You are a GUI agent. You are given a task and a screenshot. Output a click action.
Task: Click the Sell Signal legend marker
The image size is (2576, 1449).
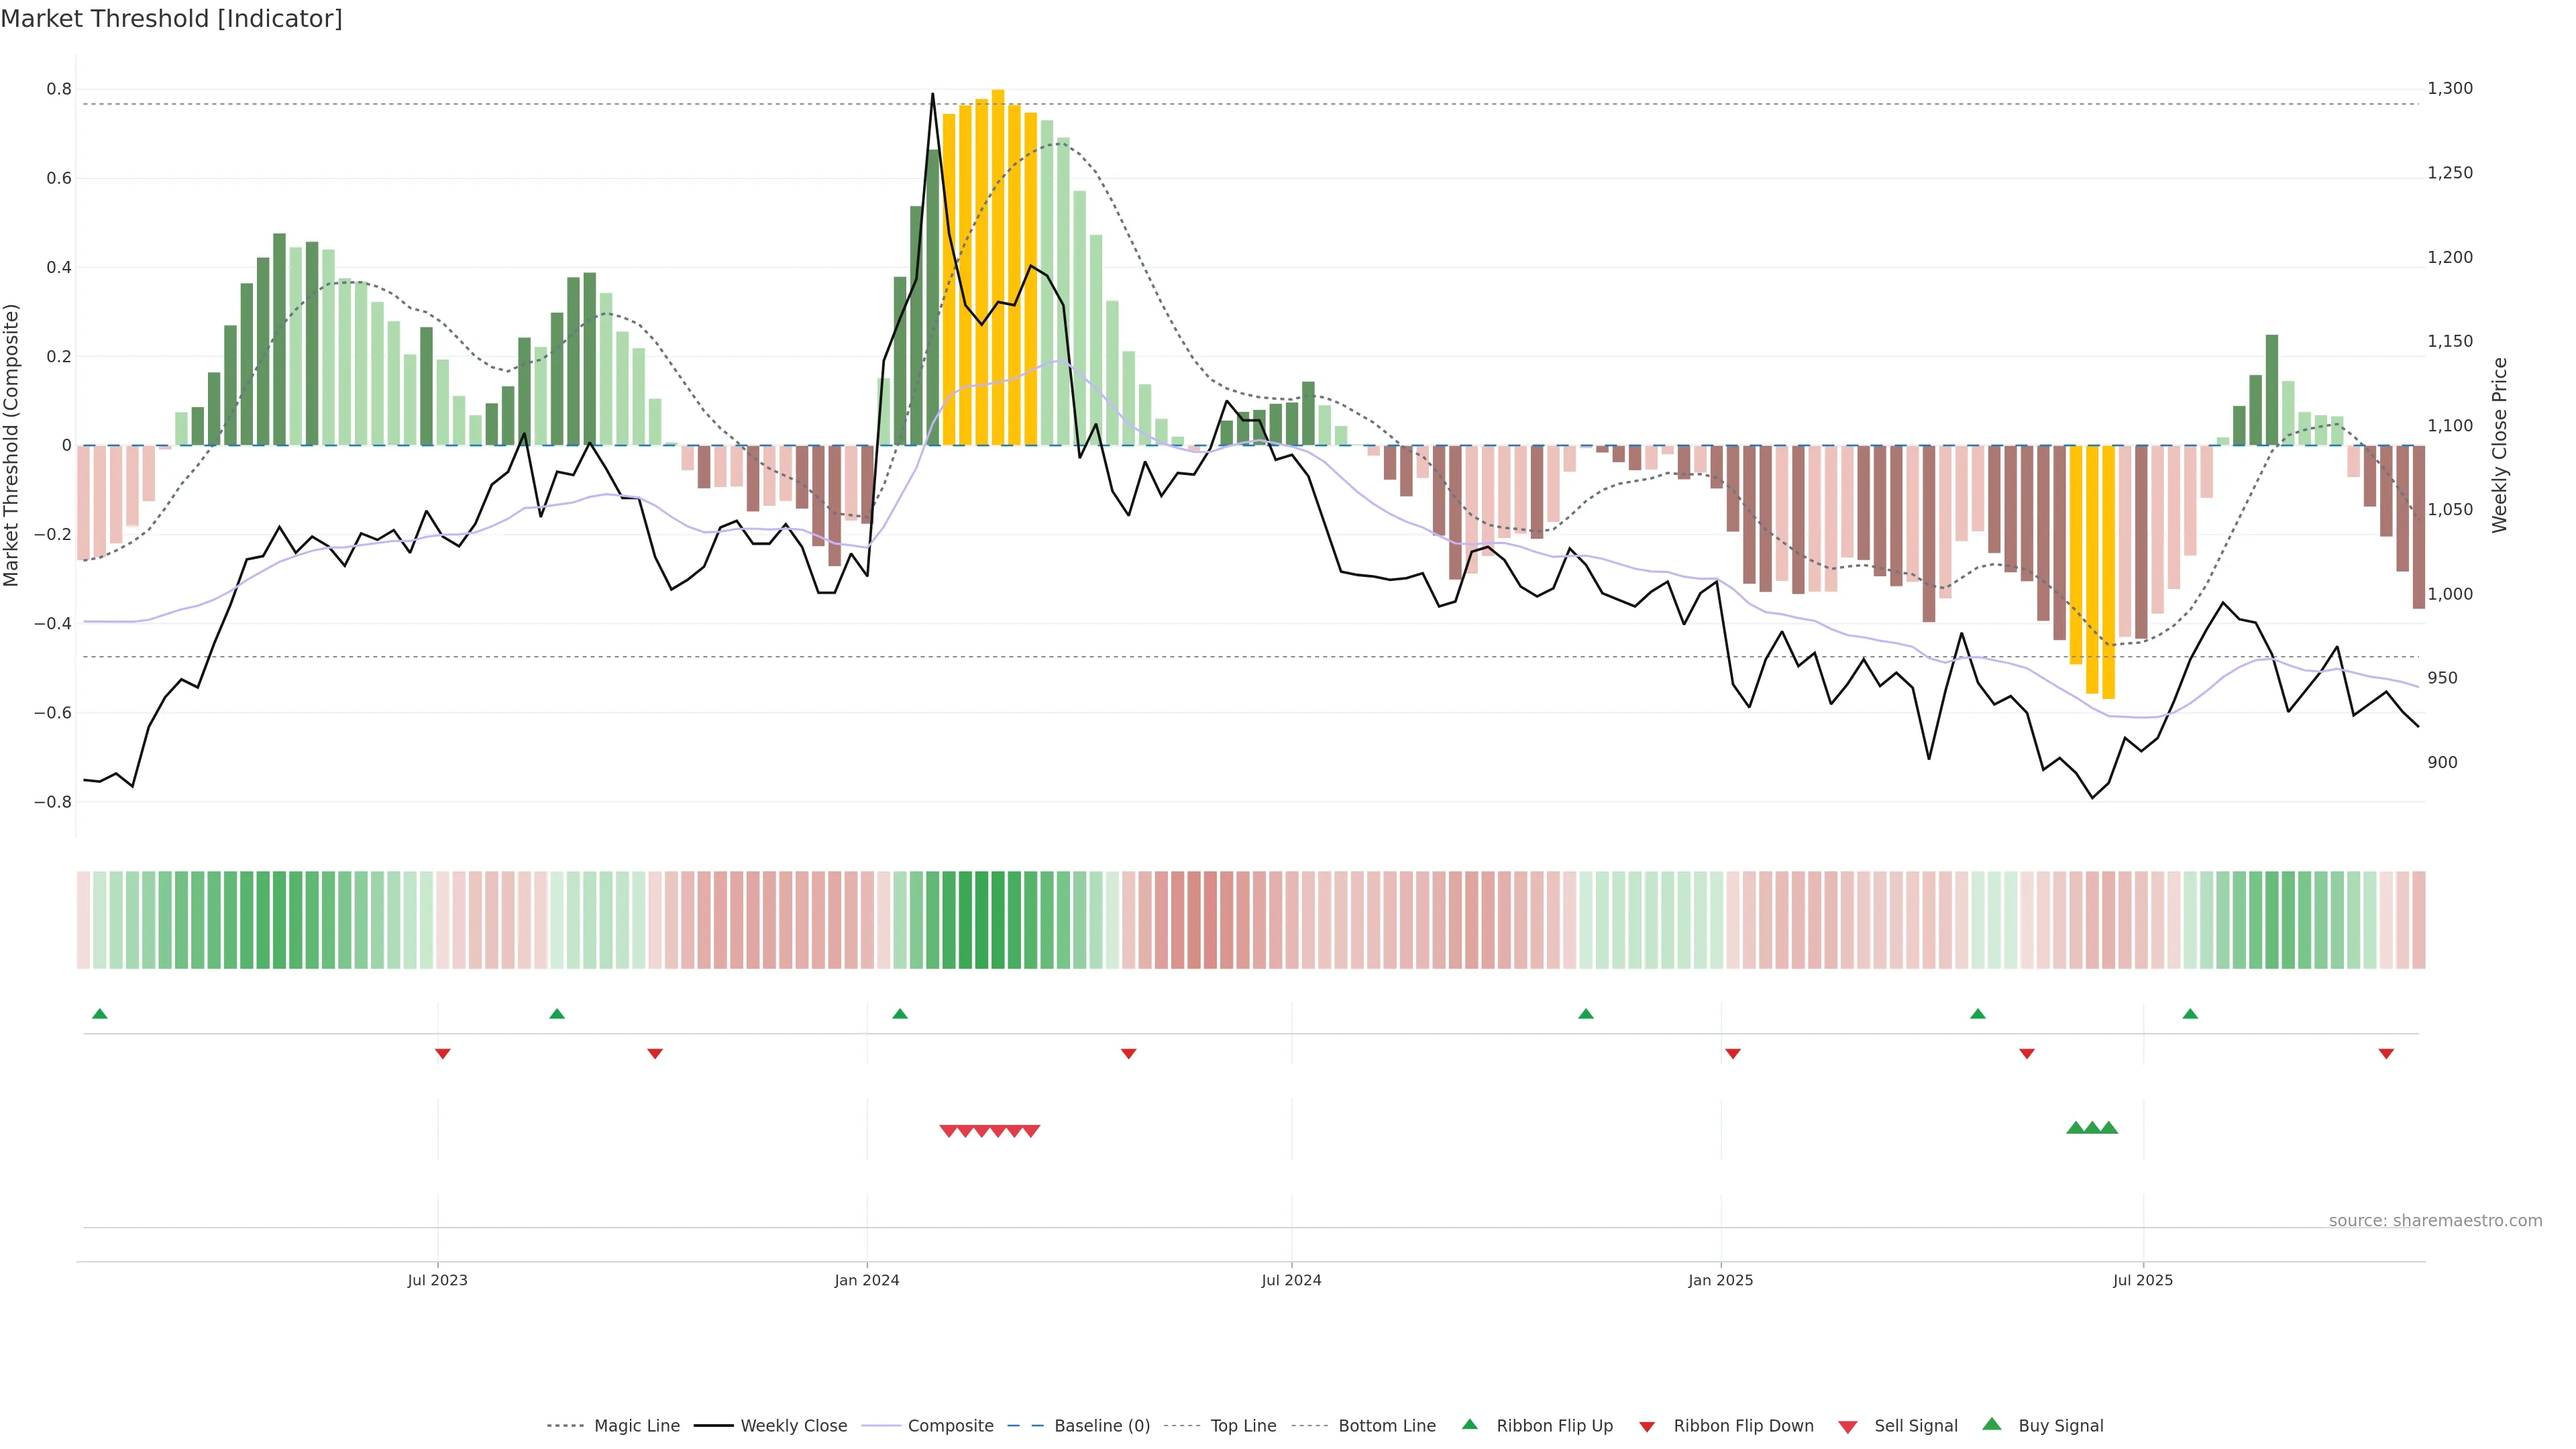pos(1847,1427)
